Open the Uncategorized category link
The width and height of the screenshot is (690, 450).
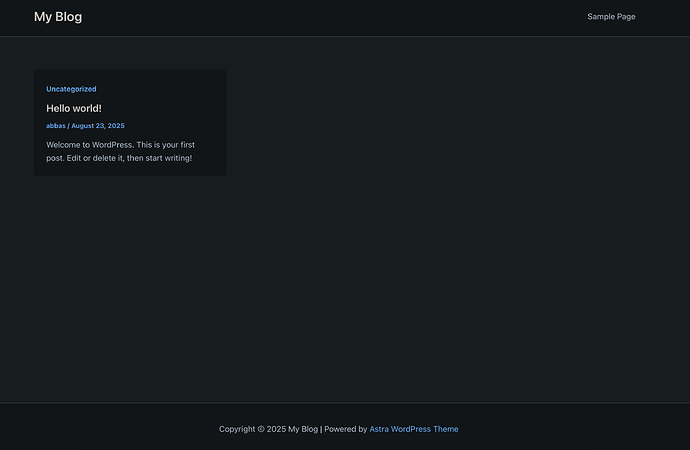[x=71, y=89]
